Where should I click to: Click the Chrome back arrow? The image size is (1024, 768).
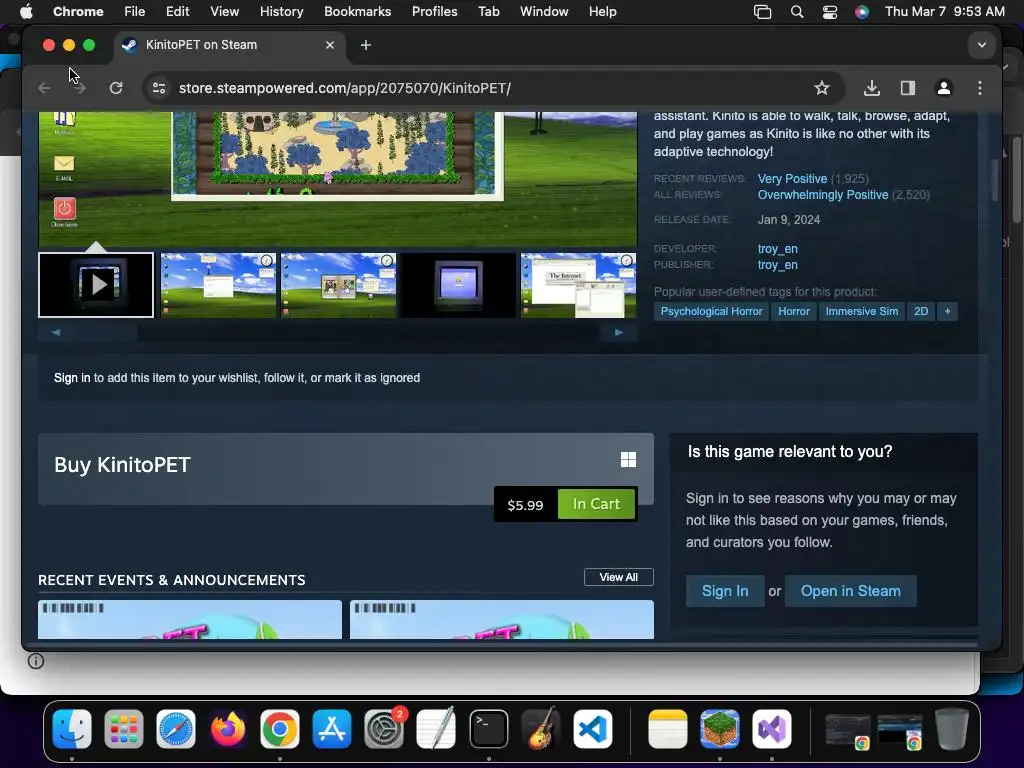tap(44, 88)
